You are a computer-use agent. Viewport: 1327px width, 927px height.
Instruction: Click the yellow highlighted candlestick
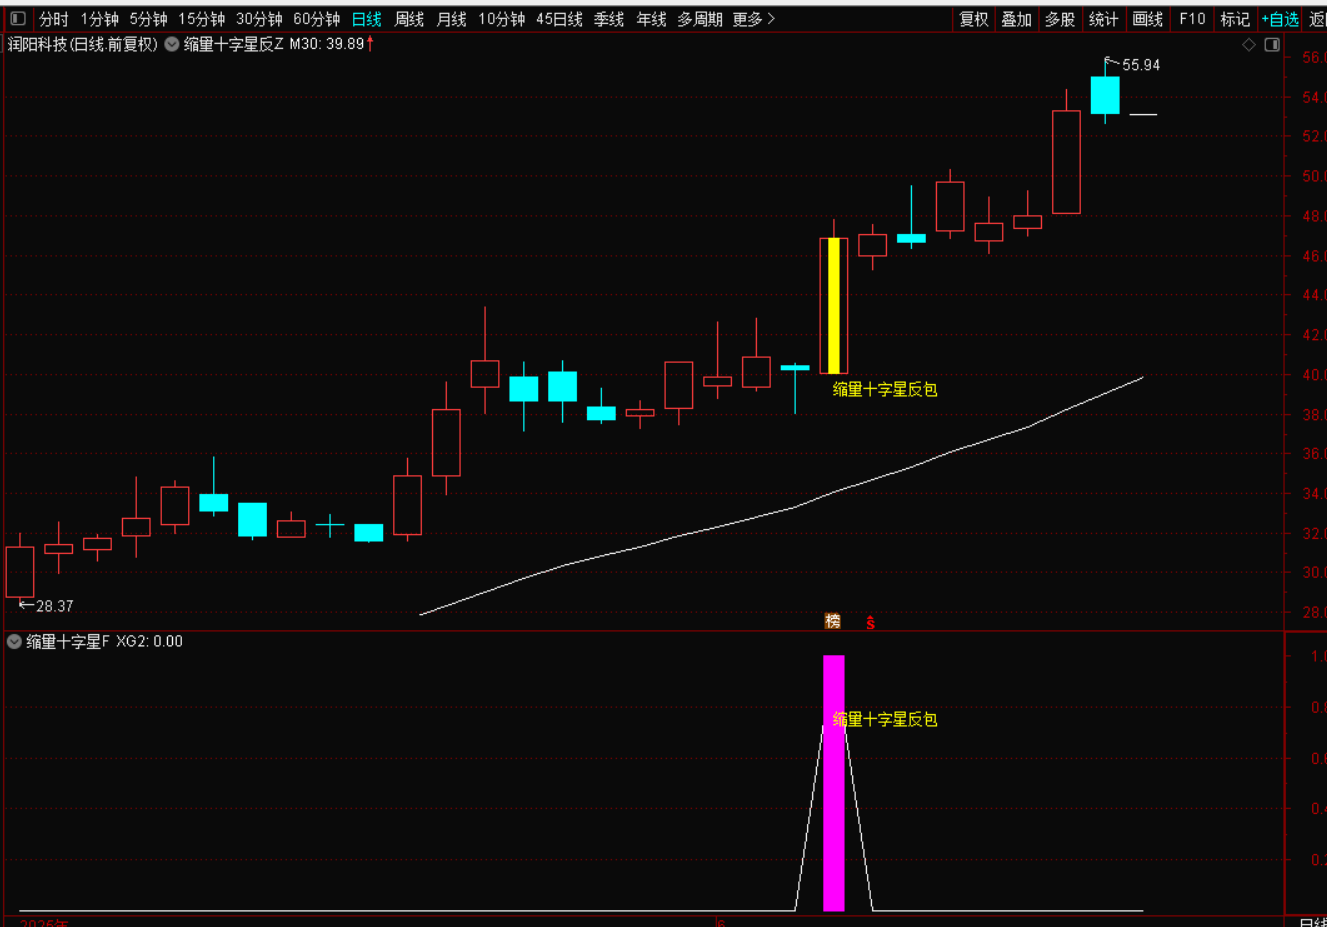tap(833, 305)
